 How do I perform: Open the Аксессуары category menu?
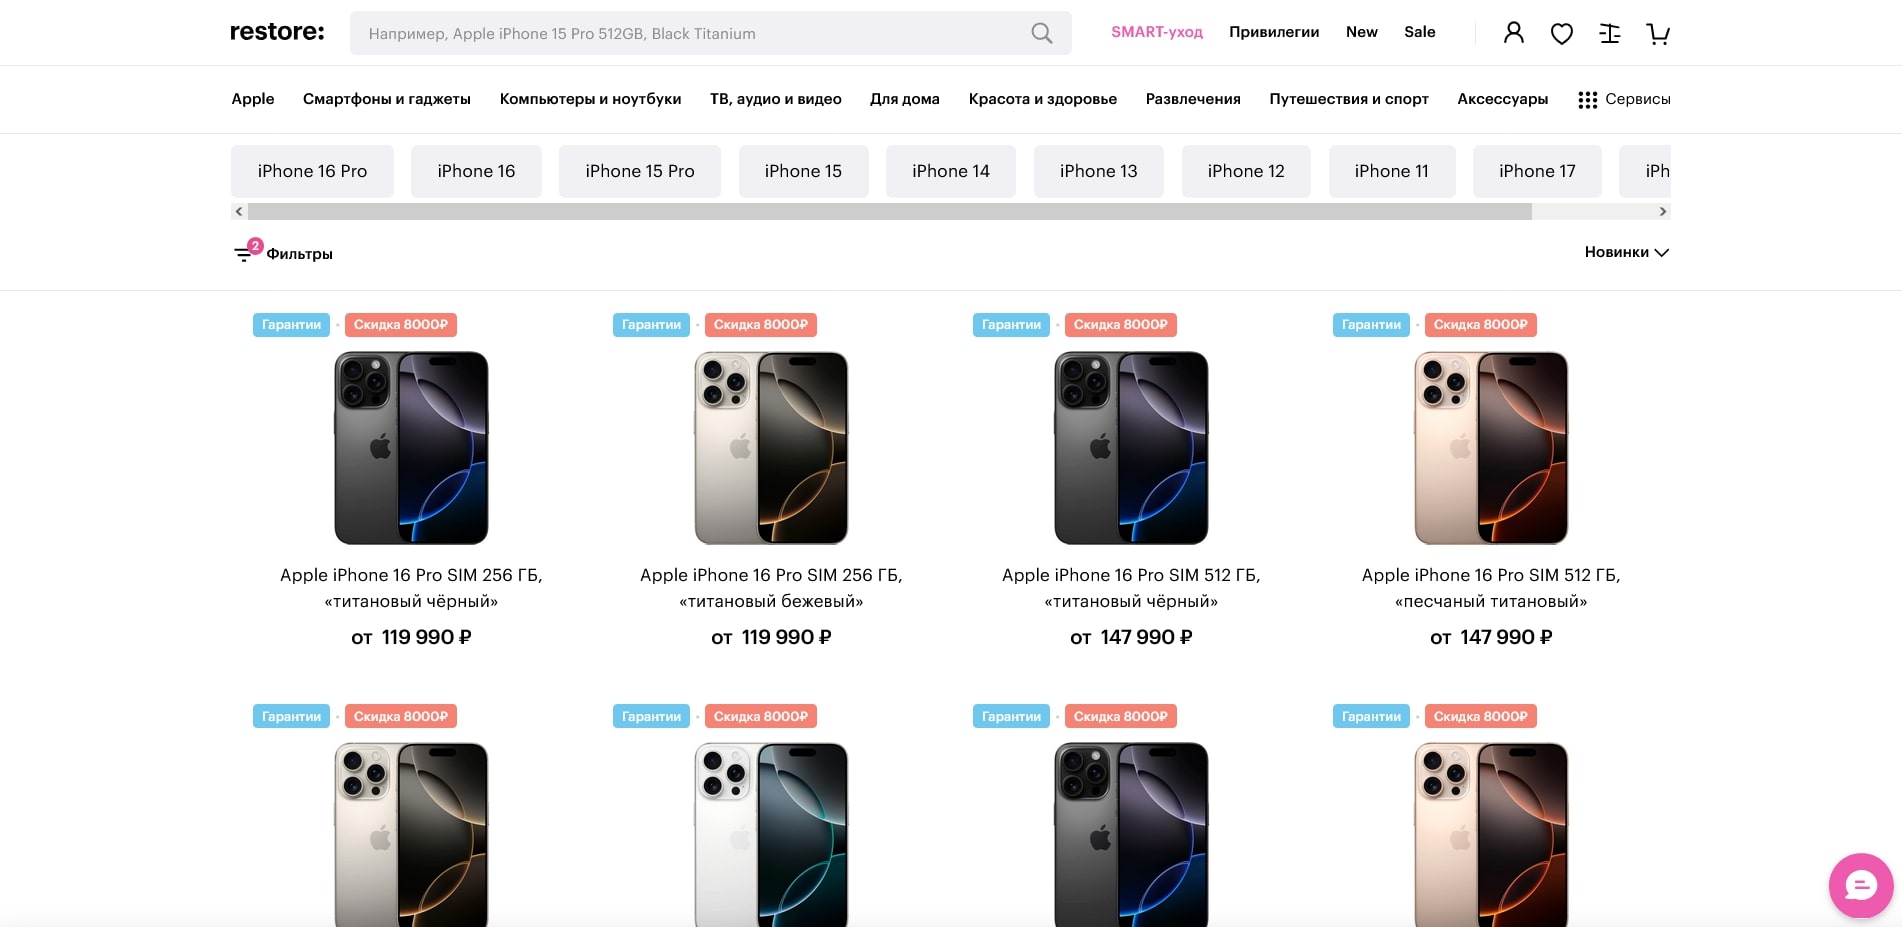[x=1502, y=99]
